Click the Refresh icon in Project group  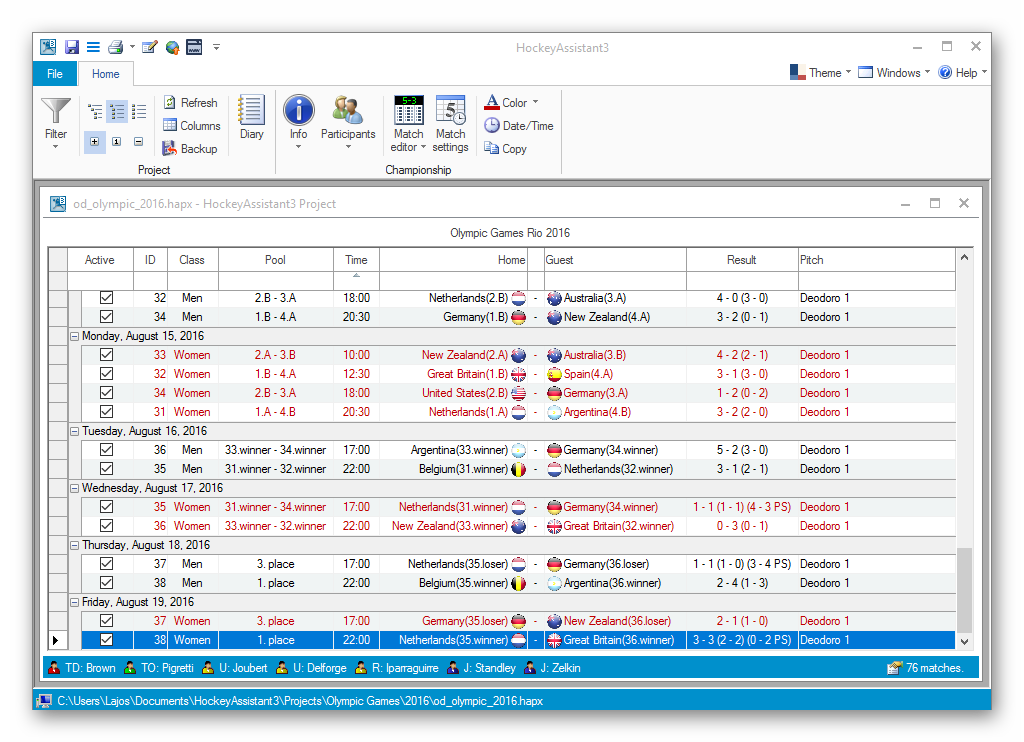coord(170,103)
